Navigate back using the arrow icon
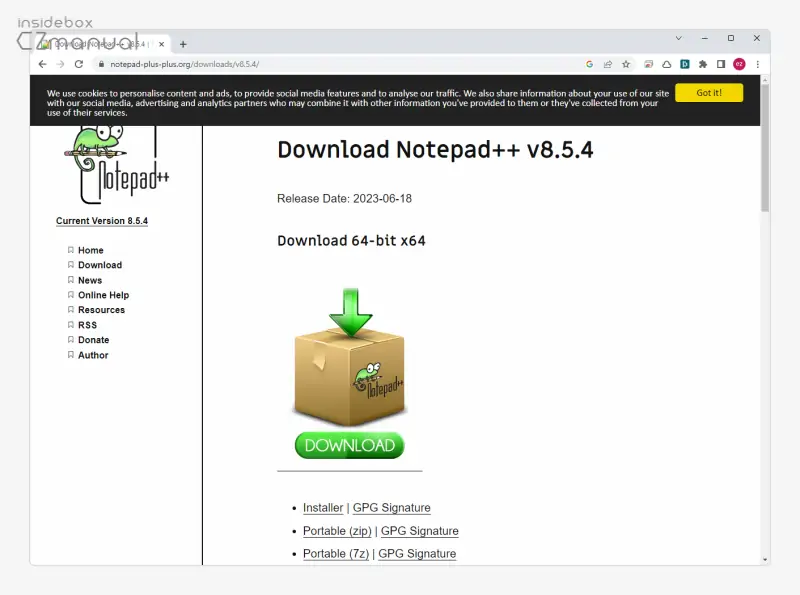Screen dimensions: 800x595 click(x=41, y=62)
